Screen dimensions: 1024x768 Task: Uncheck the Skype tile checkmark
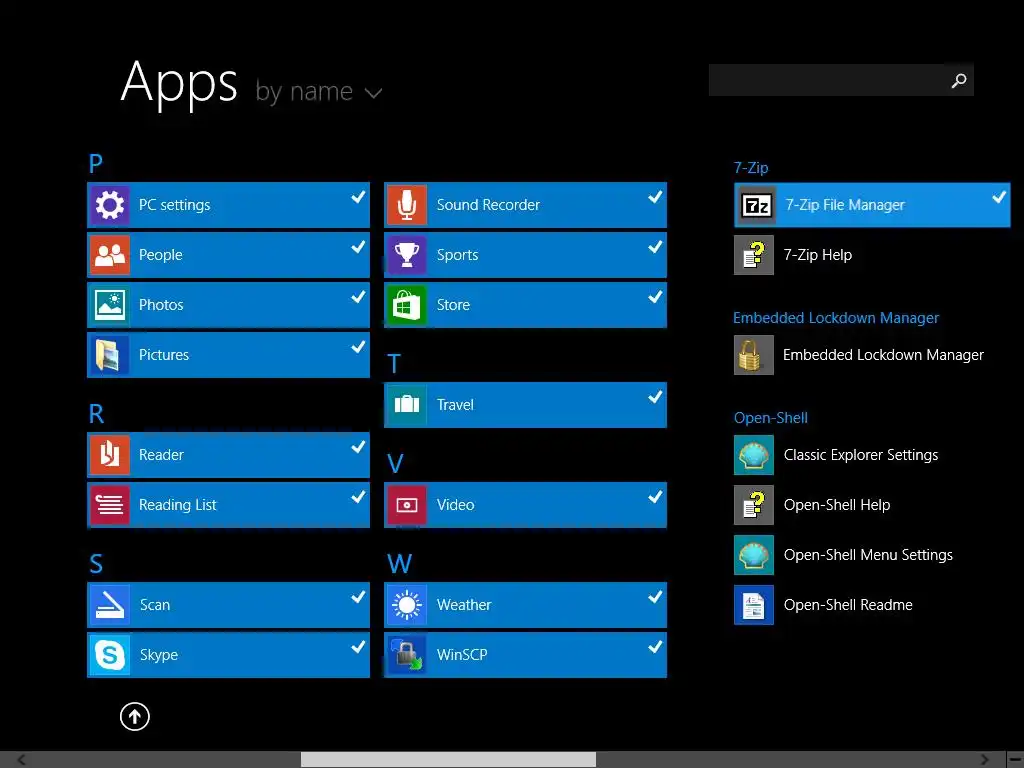358,647
